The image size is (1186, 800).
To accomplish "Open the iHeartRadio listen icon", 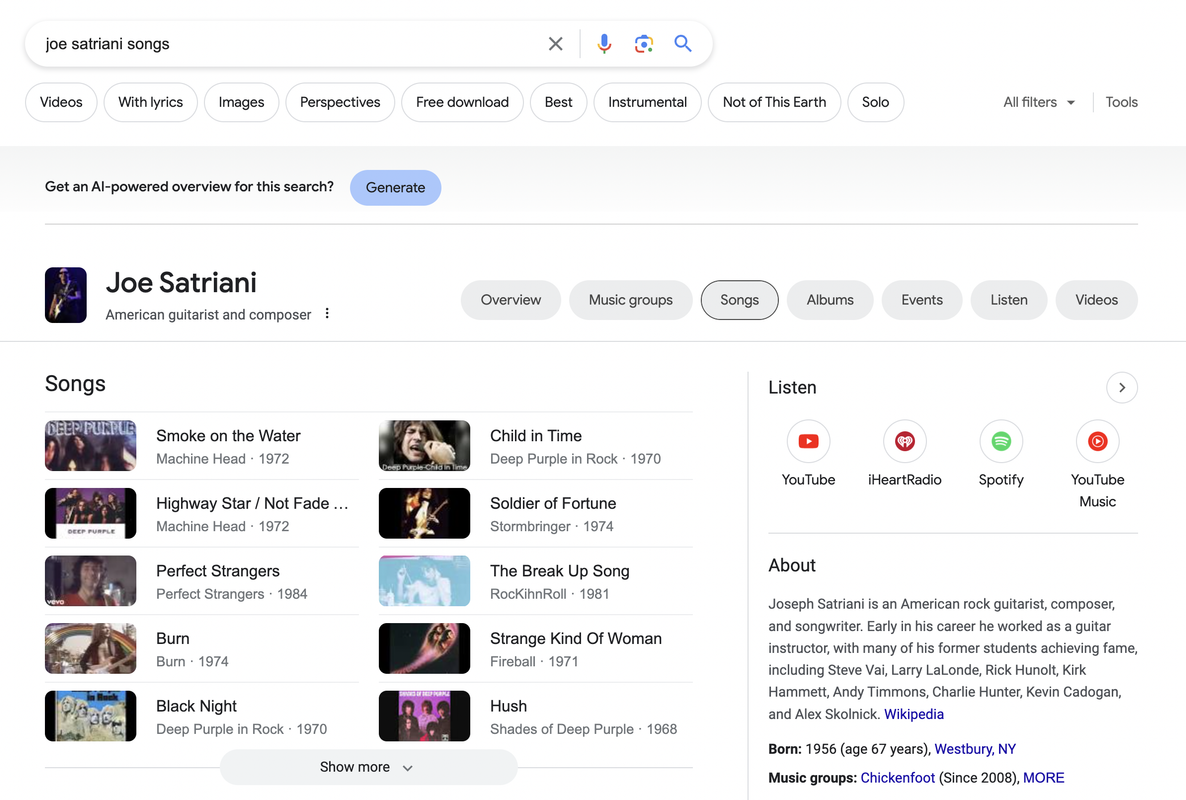I will pyautogui.click(x=905, y=441).
